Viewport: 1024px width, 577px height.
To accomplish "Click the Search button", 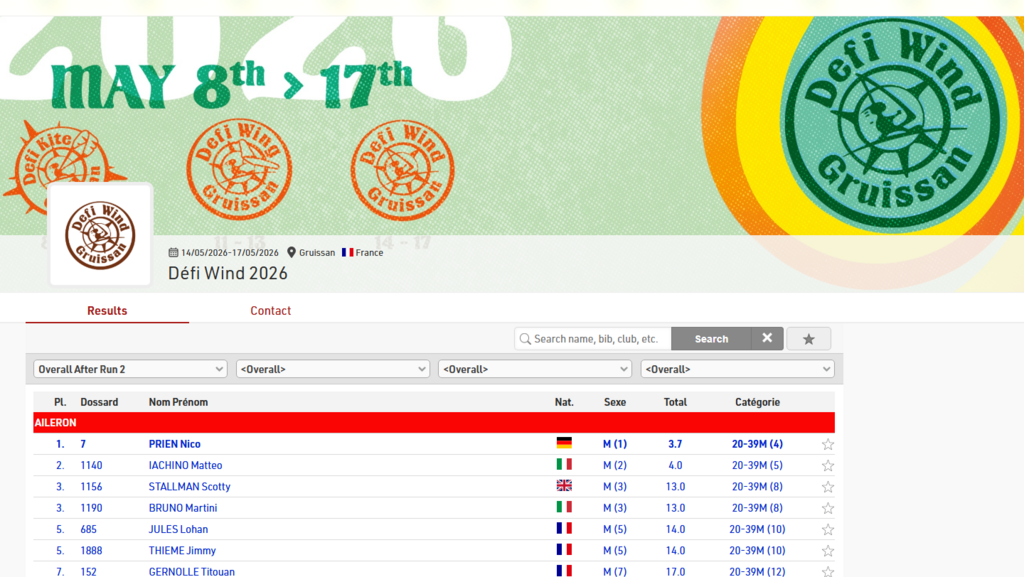I will [x=711, y=339].
